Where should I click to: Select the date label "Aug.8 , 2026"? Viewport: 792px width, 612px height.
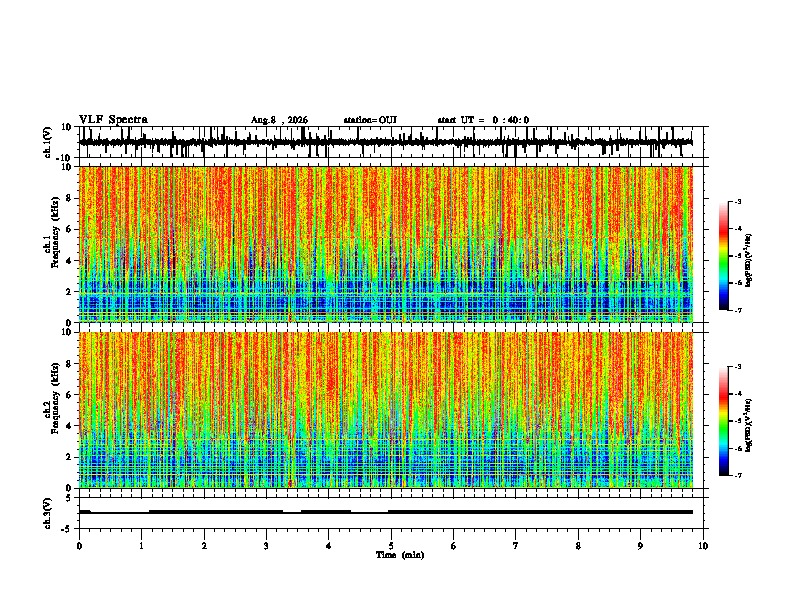click(x=279, y=120)
